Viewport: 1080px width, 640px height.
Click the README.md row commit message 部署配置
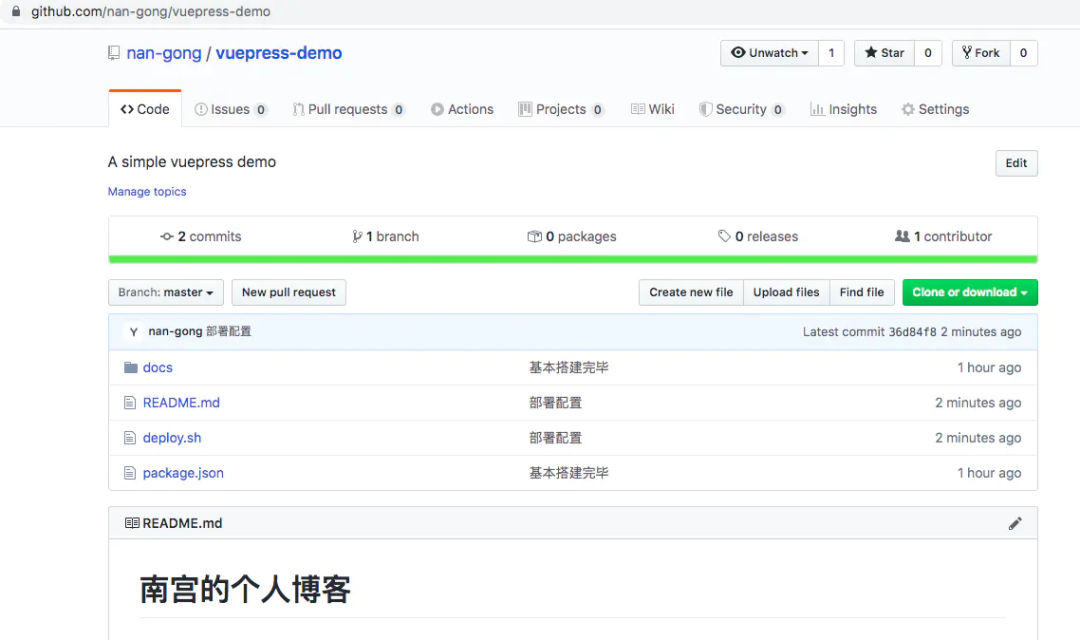tap(555, 402)
